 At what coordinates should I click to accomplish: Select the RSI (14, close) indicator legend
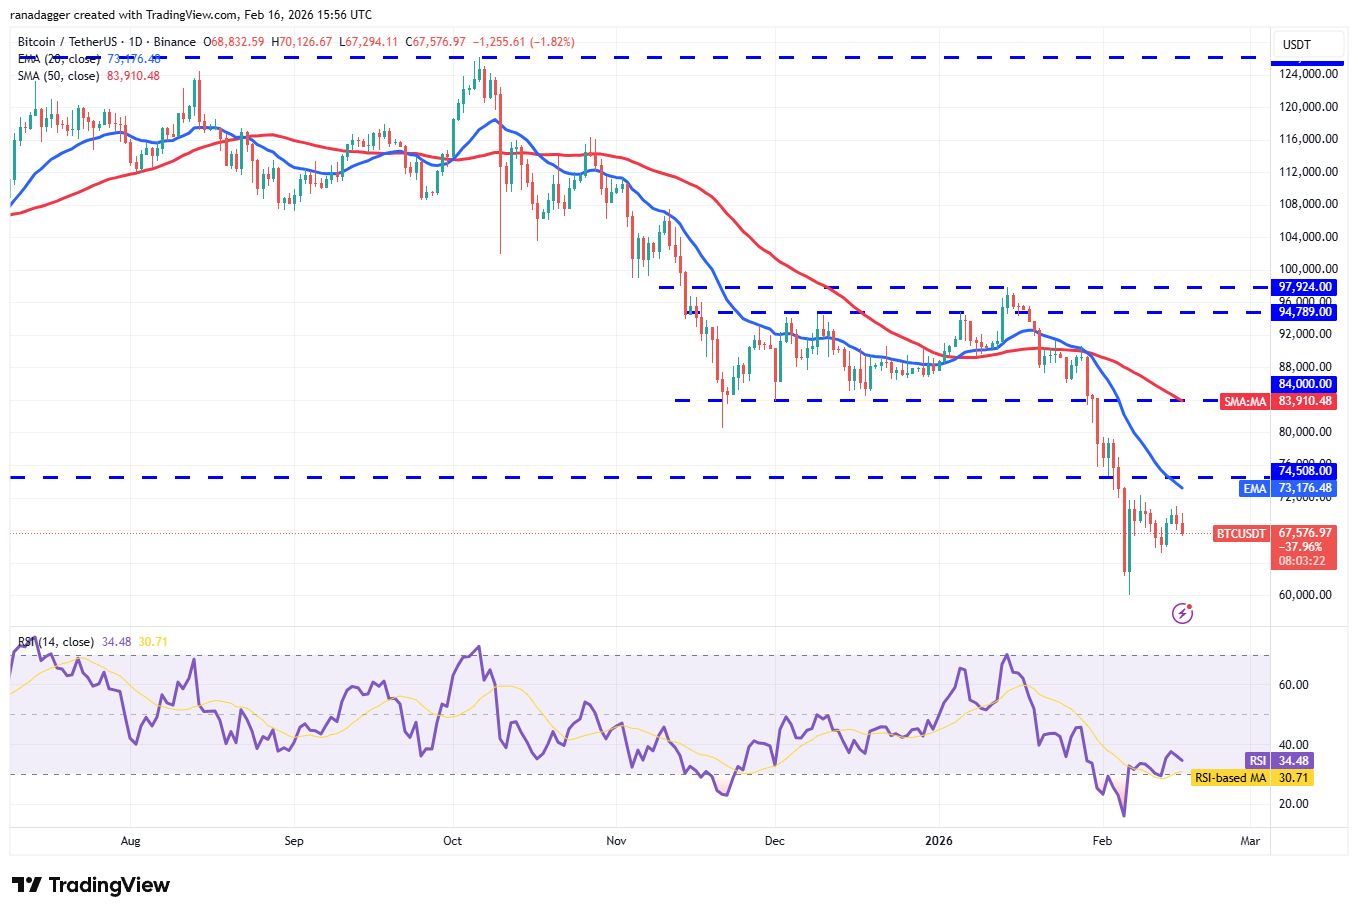click(56, 642)
